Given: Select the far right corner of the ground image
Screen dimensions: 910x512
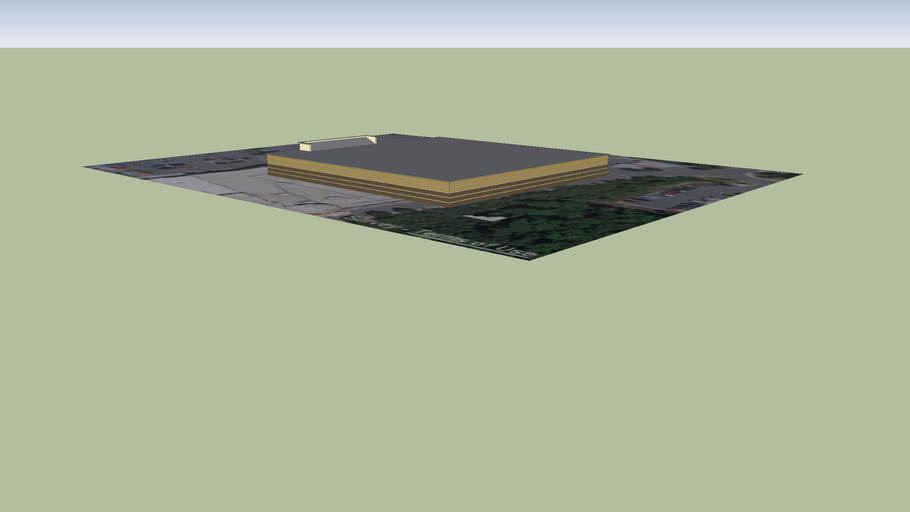Looking at the screenshot, I should pyautogui.click(x=800, y=175).
